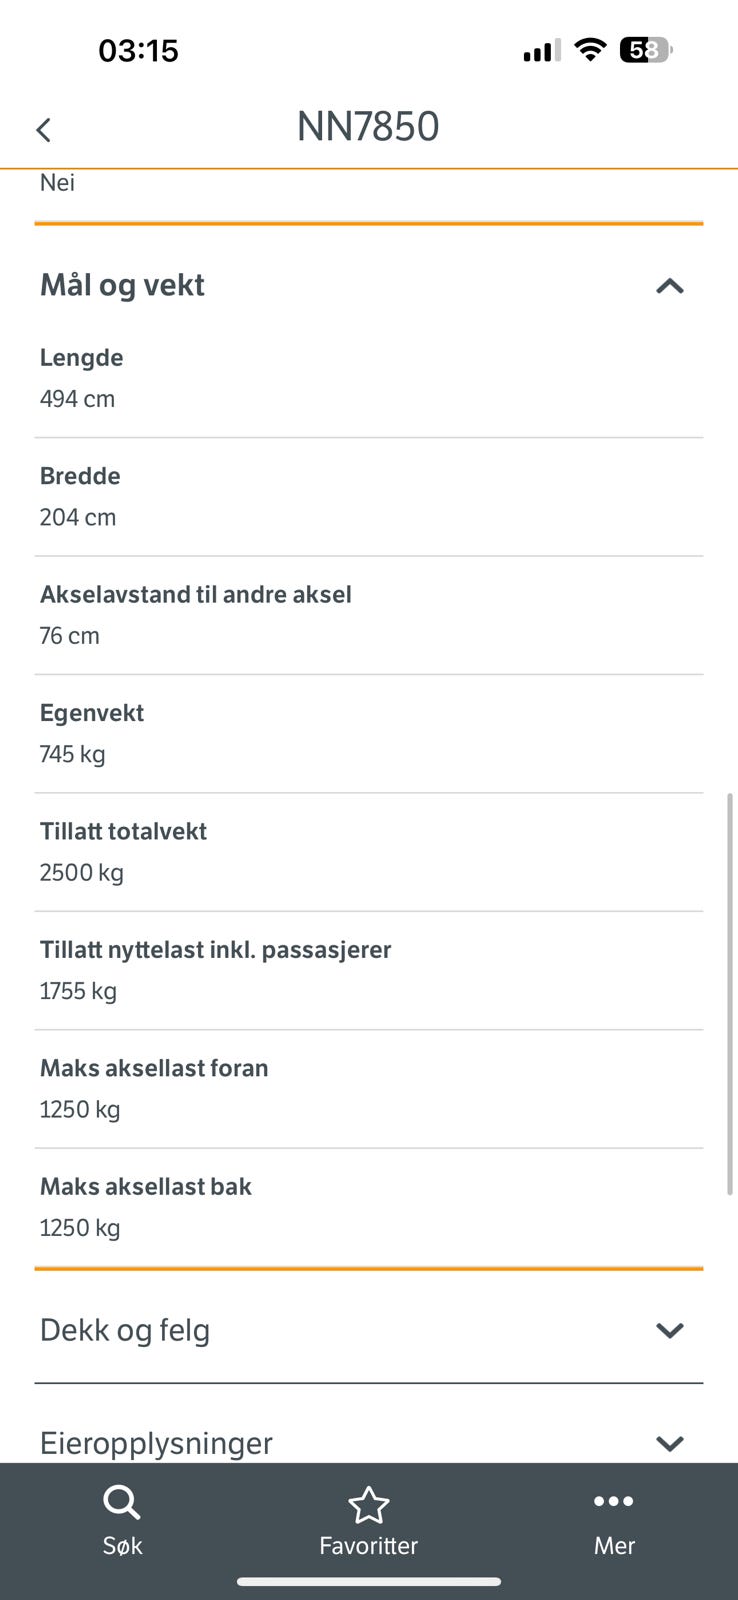Viewport: 738px width, 1600px height.
Task: Collapse the Mål og vekt section chevron
Action: [x=669, y=287]
